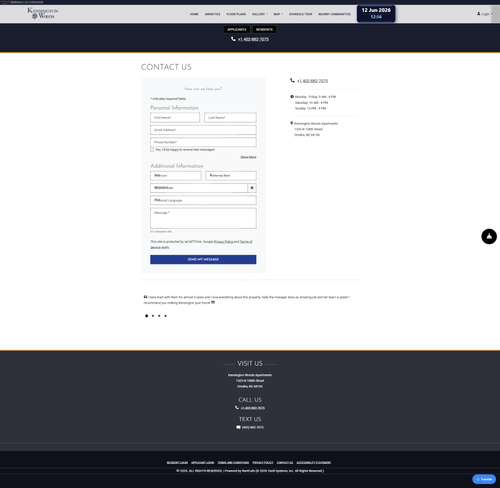Select the first testimonial carousel dot

tap(146, 316)
